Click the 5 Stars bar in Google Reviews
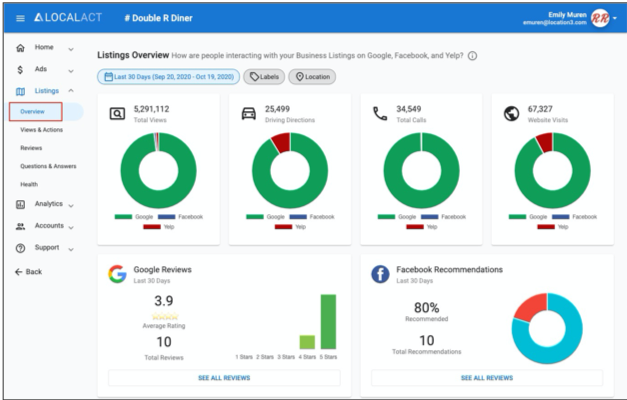Screen dimensions: 627x400 [x=328, y=322]
